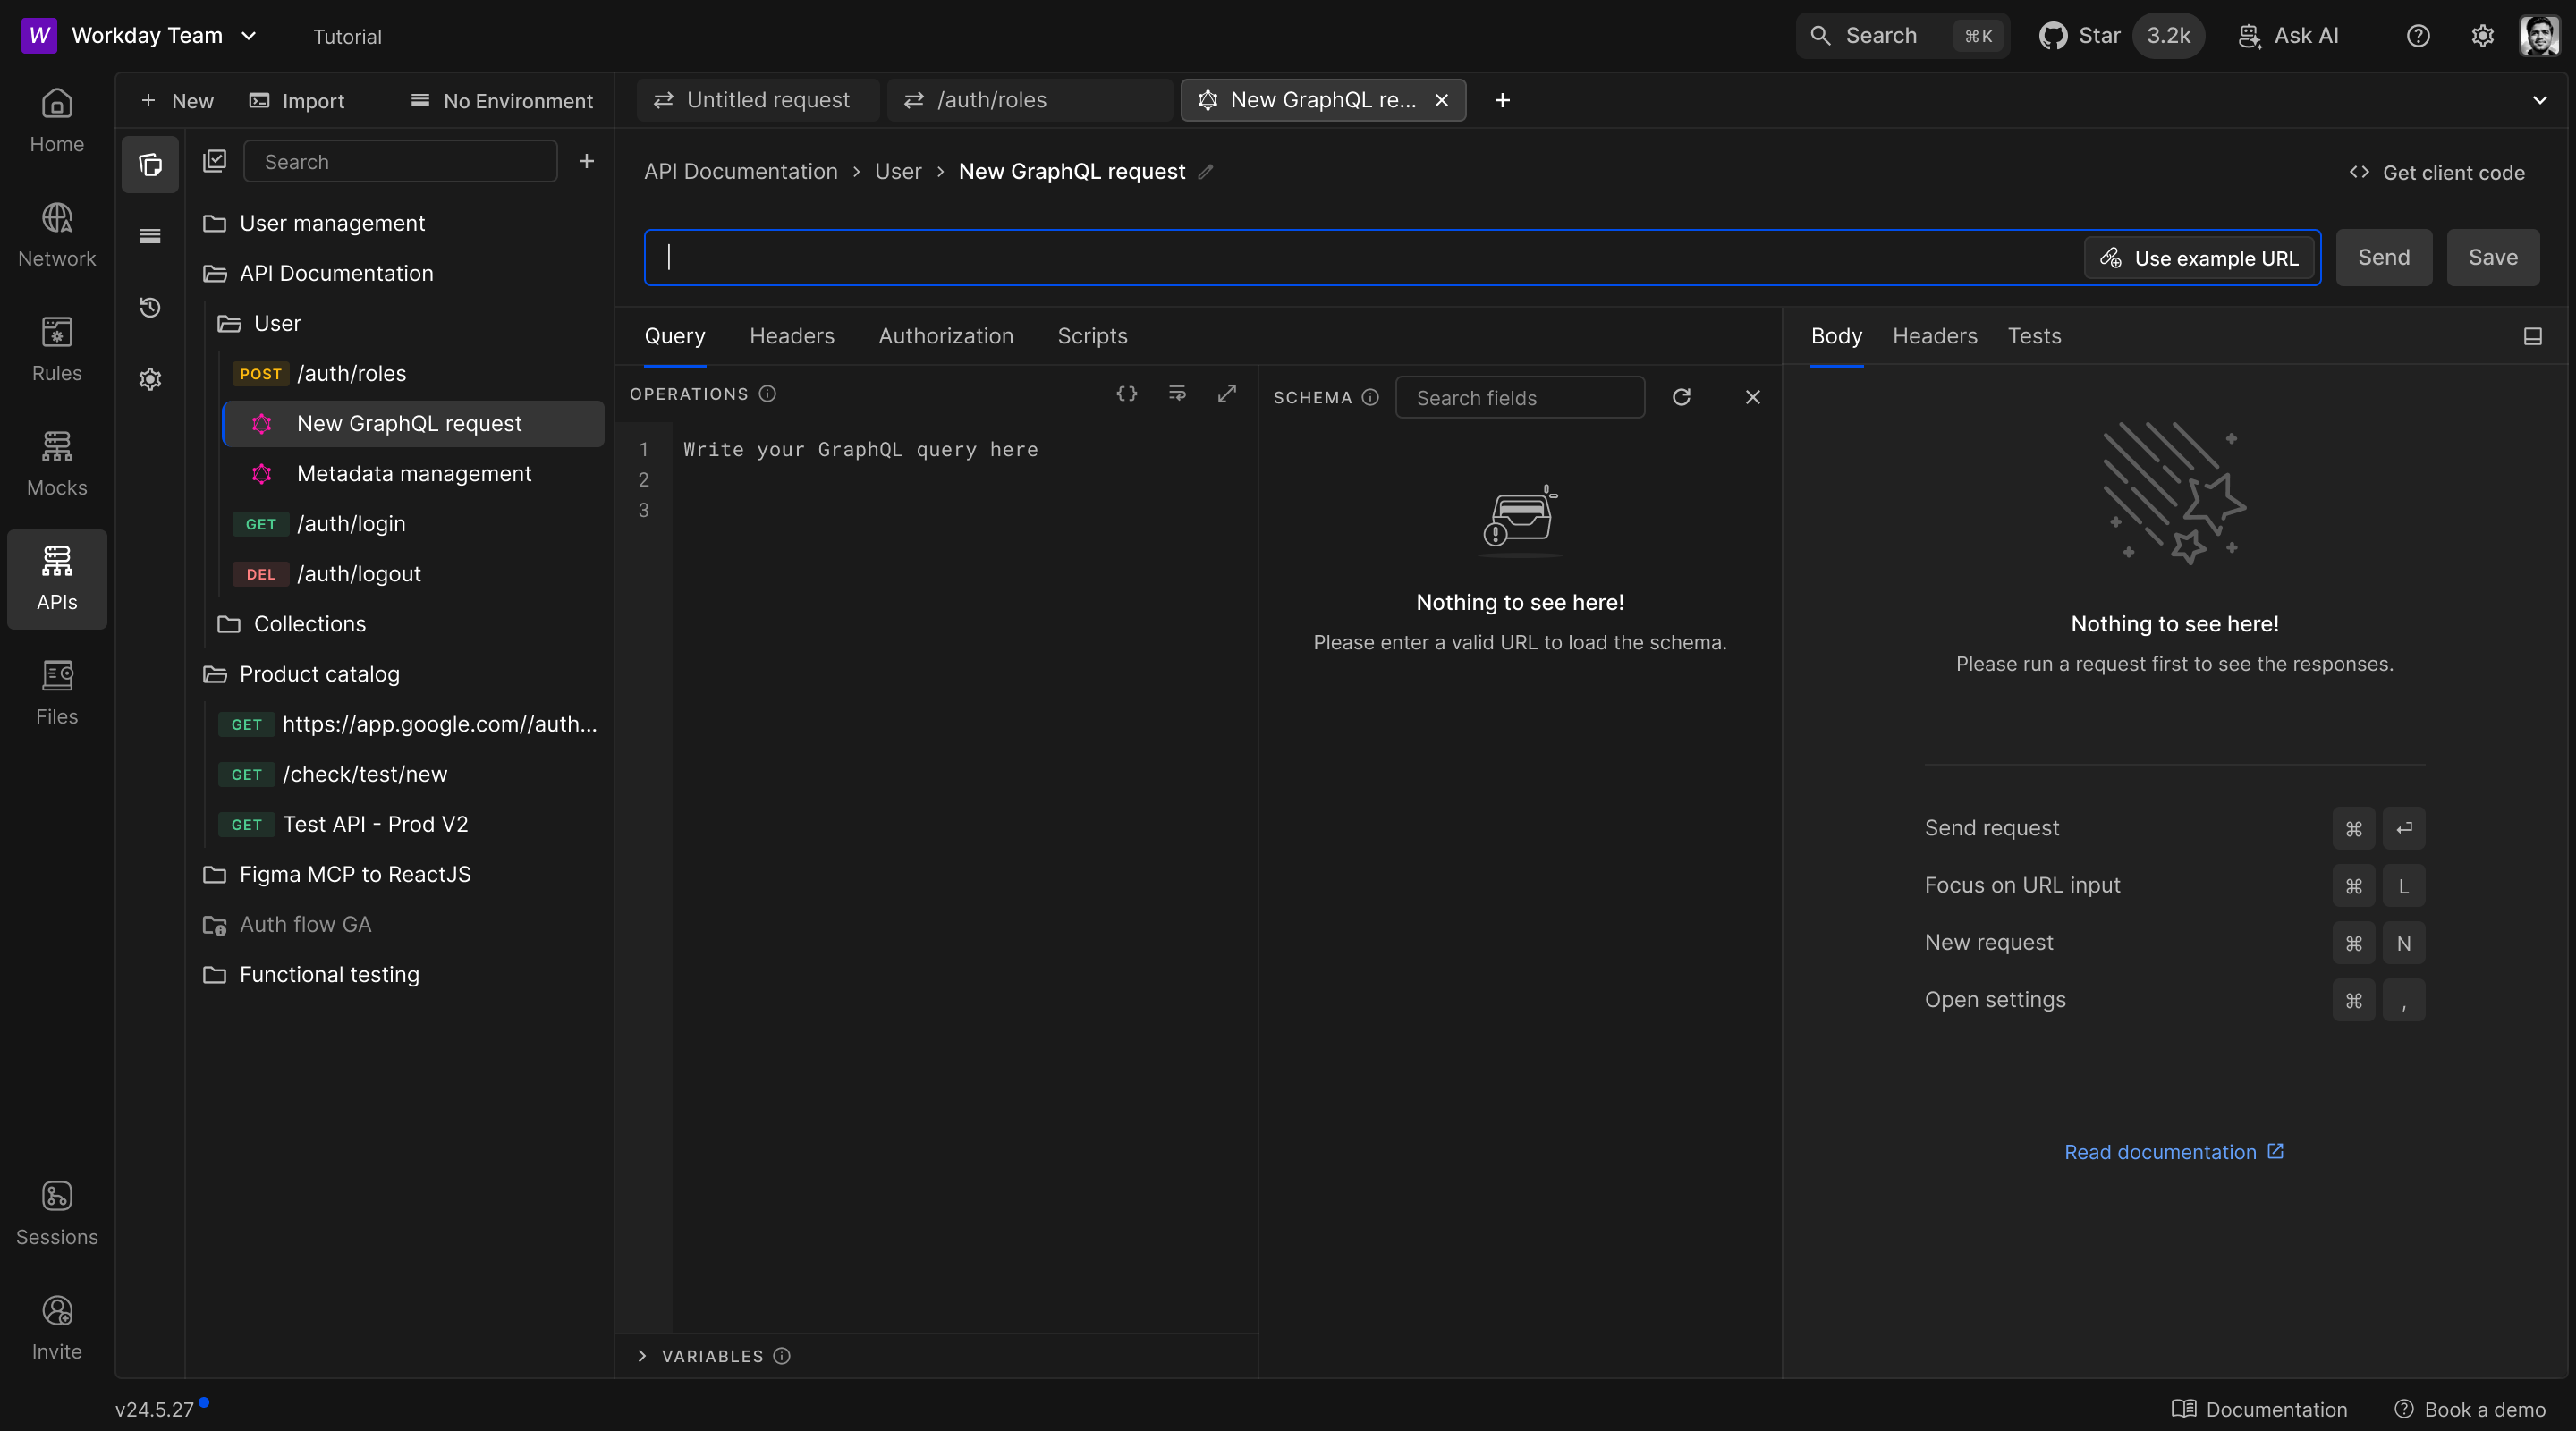The image size is (2576, 1431).
Task: Open a new tab with plus icon
Action: coord(1502,100)
